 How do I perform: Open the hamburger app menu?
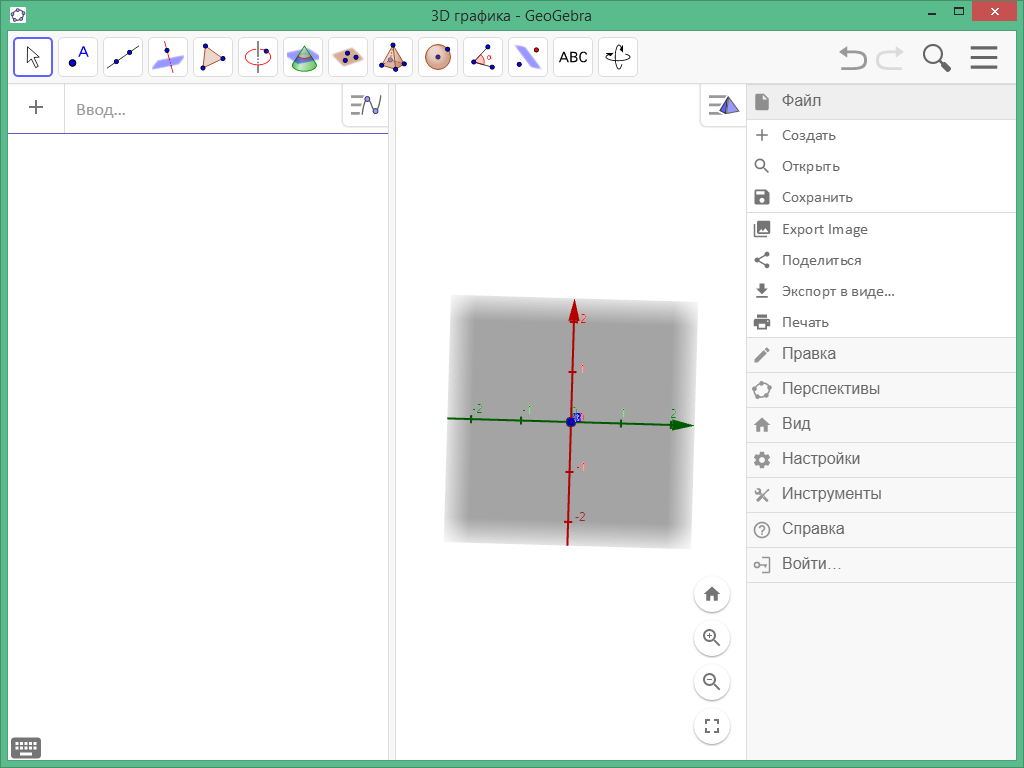984,57
